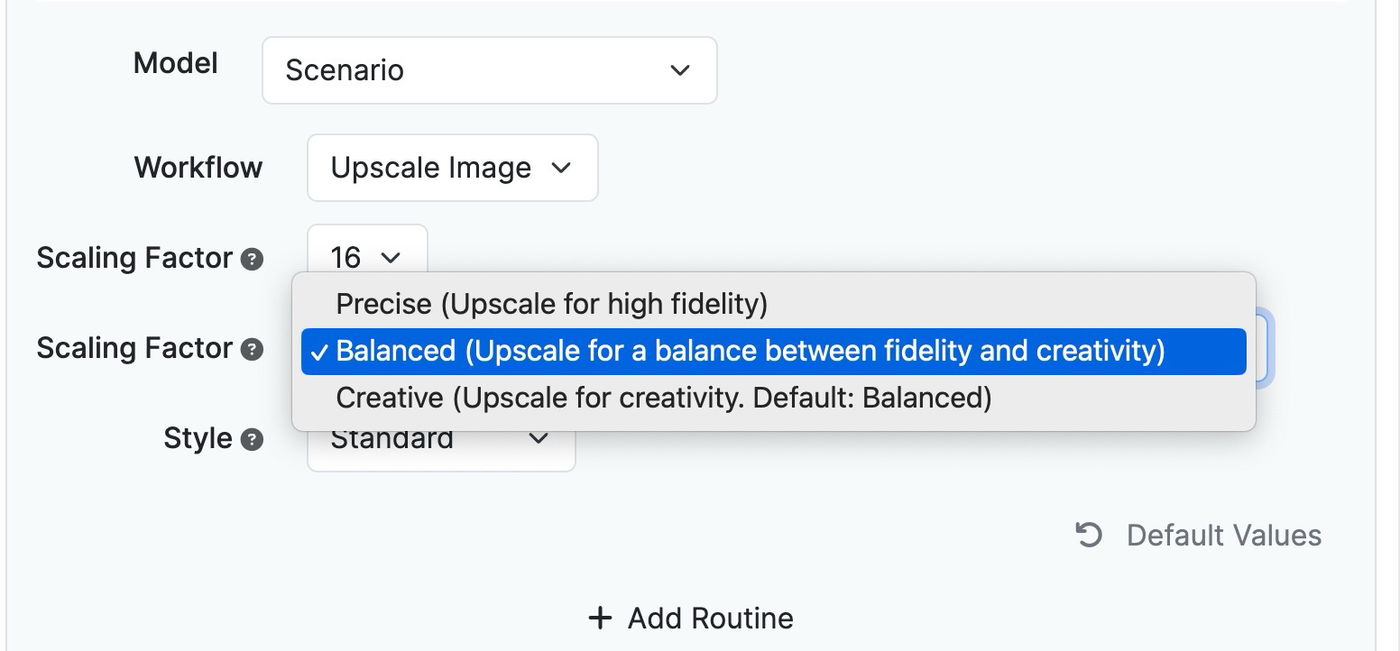Click the chevron arrow in the Scenario model box

pyautogui.click(x=680, y=70)
